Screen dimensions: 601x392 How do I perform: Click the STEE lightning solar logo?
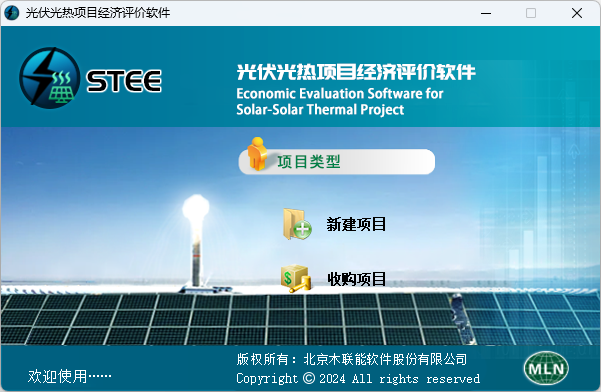pyautogui.click(x=50, y=78)
